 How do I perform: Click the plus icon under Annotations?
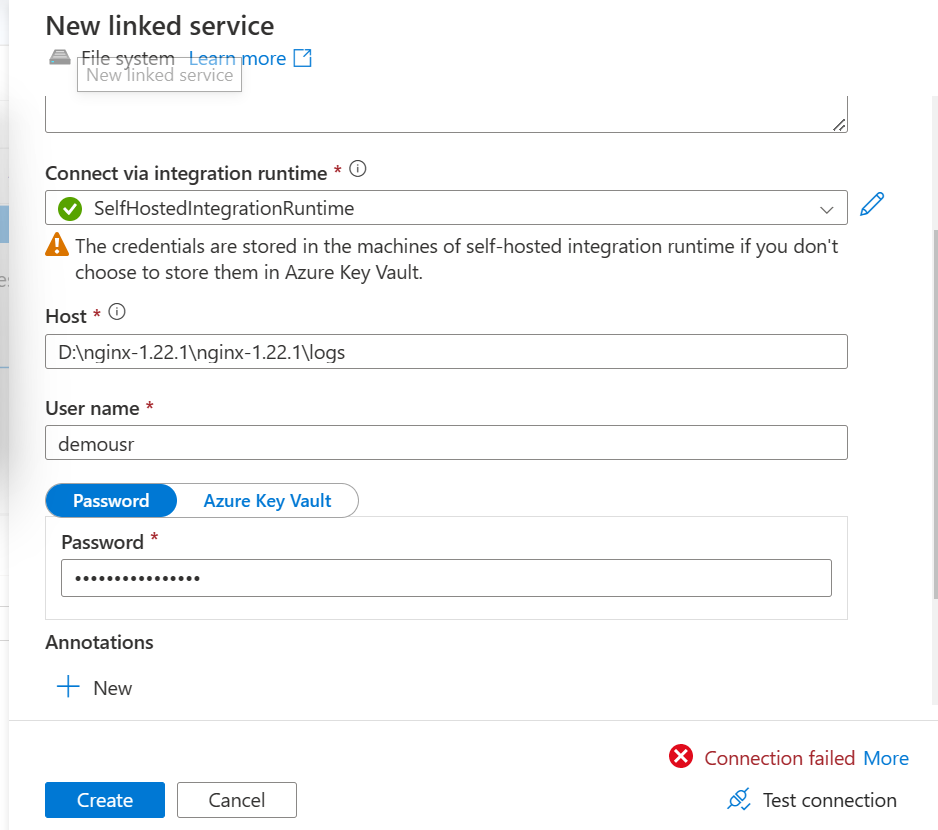point(68,686)
